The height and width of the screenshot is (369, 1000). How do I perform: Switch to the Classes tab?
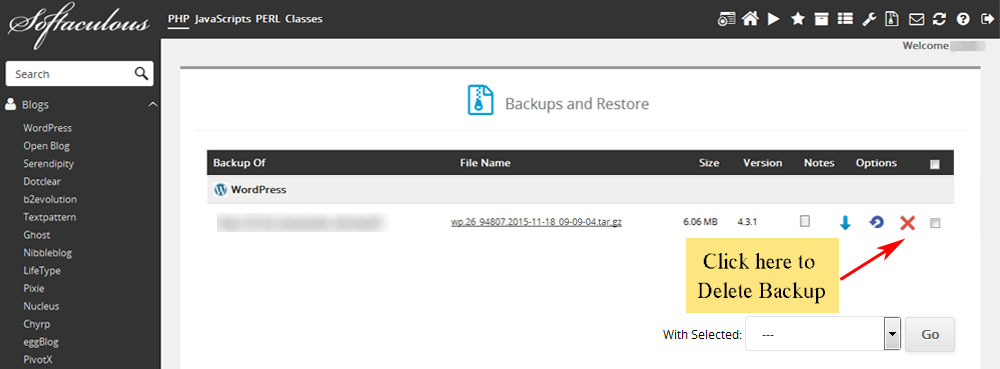304,18
